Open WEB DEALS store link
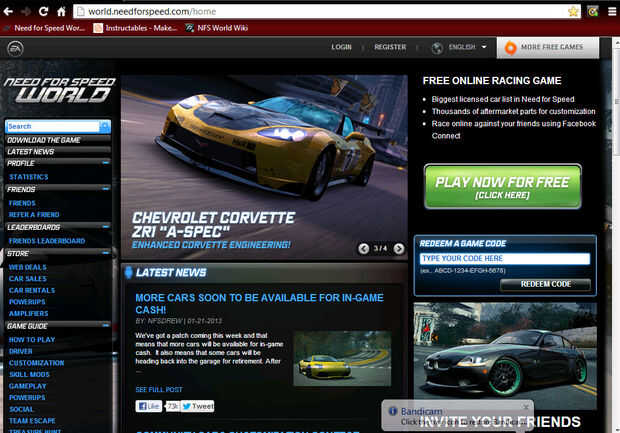 pyautogui.click(x=28, y=267)
